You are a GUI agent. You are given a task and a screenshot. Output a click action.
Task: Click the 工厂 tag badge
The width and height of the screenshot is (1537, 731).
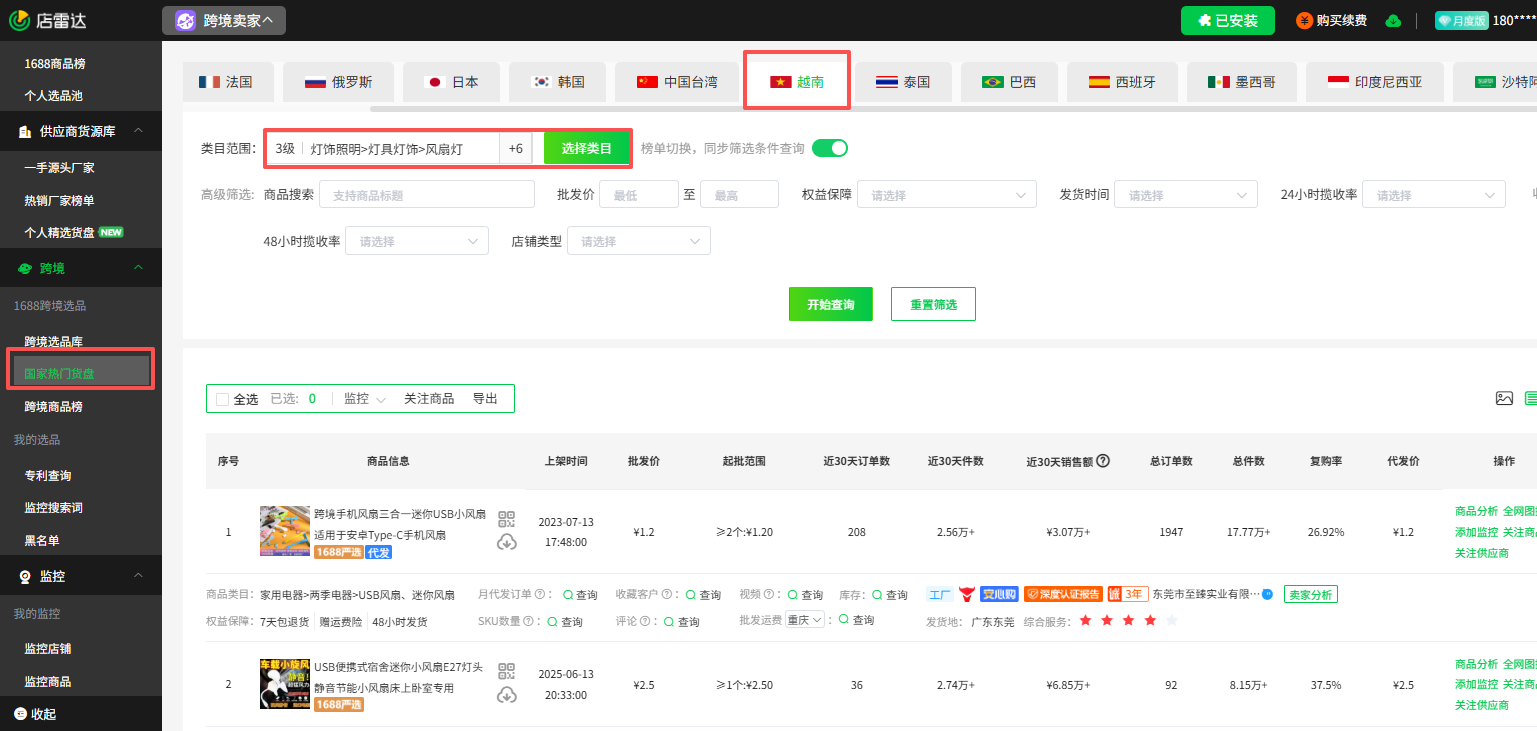(x=940, y=594)
